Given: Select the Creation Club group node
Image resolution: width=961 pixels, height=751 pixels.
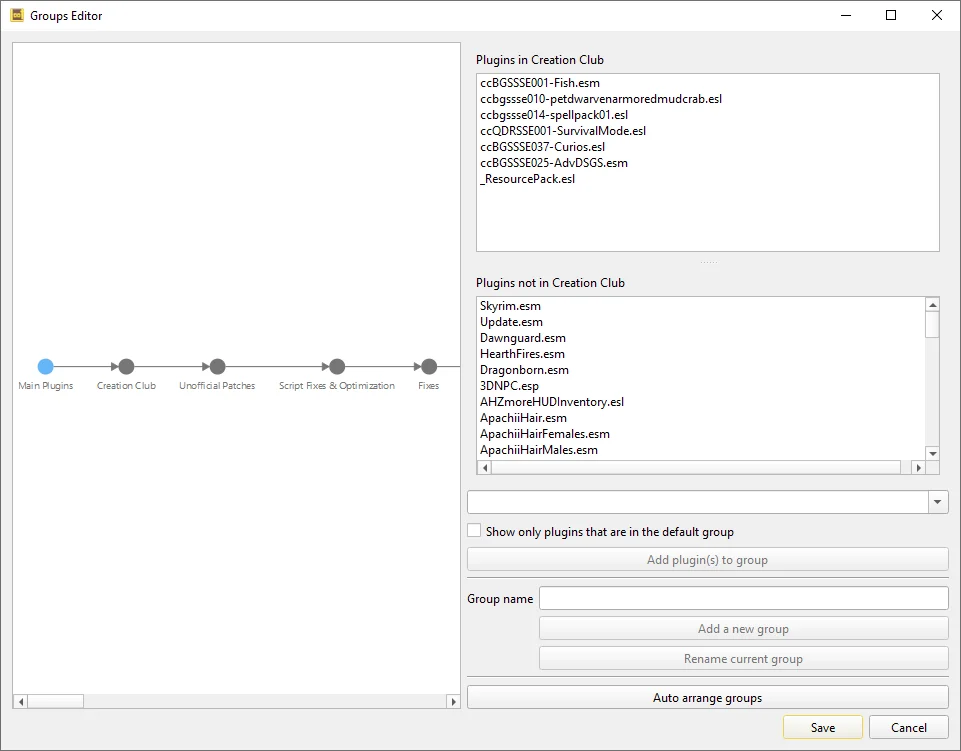Looking at the screenshot, I should 126,367.
